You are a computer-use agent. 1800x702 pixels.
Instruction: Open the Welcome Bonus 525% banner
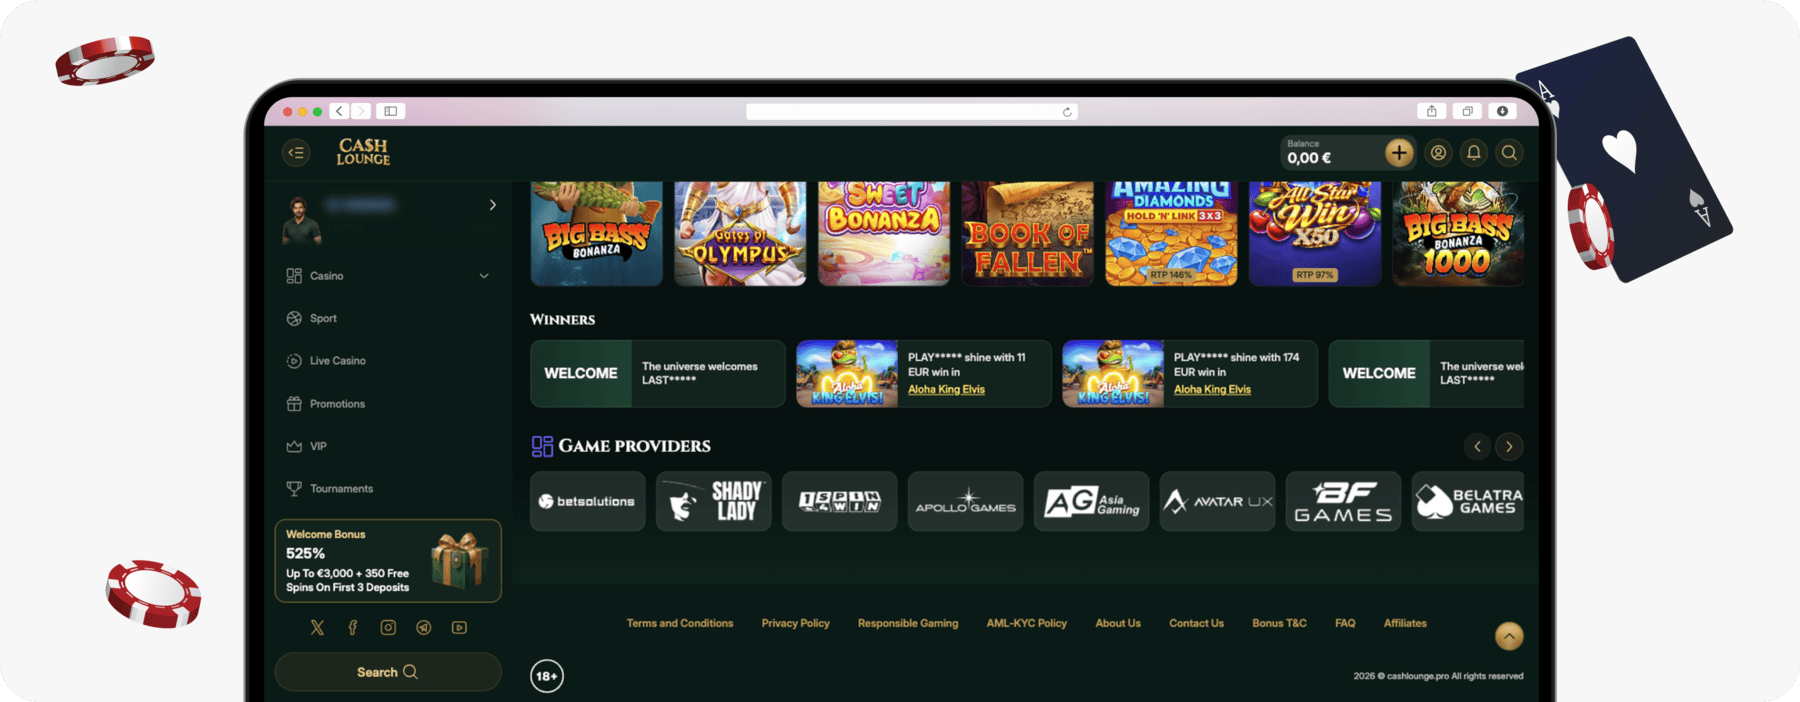point(388,561)
